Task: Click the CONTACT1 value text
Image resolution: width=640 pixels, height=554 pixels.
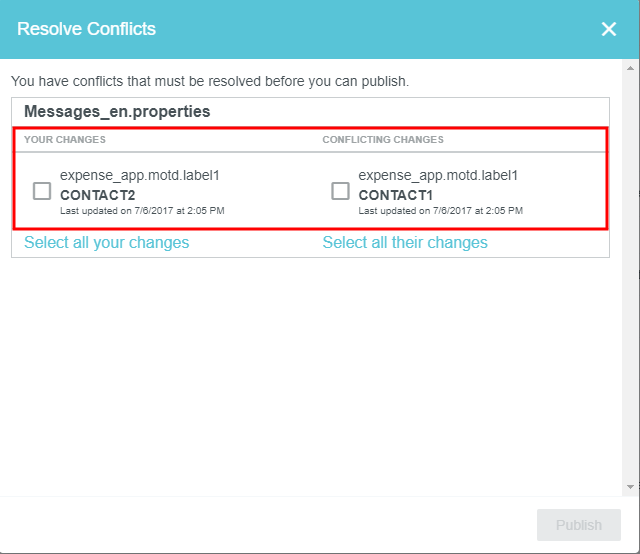Action: (396, 194)
